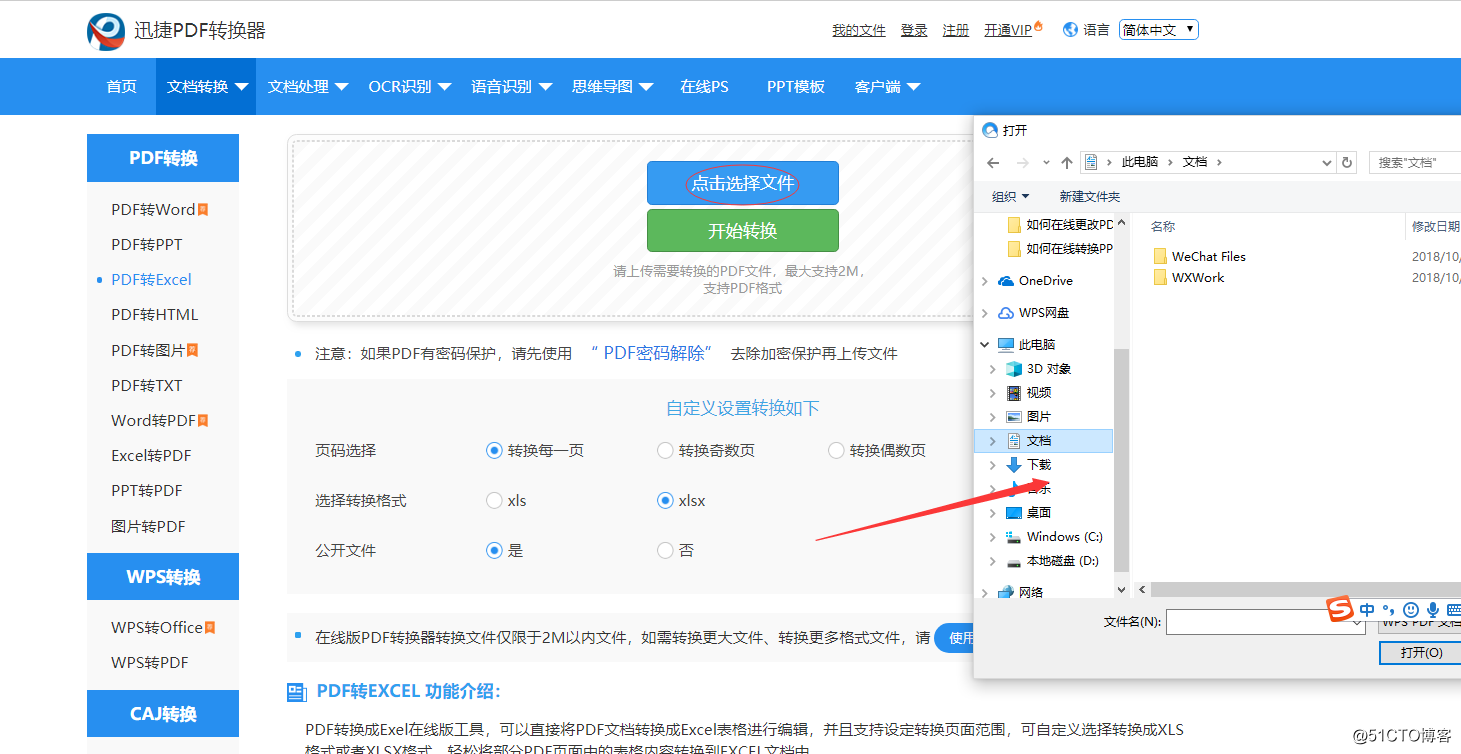Click the VIP flame icon beside 开通VIP
1461x754 pixels.
coord(1038,26)
